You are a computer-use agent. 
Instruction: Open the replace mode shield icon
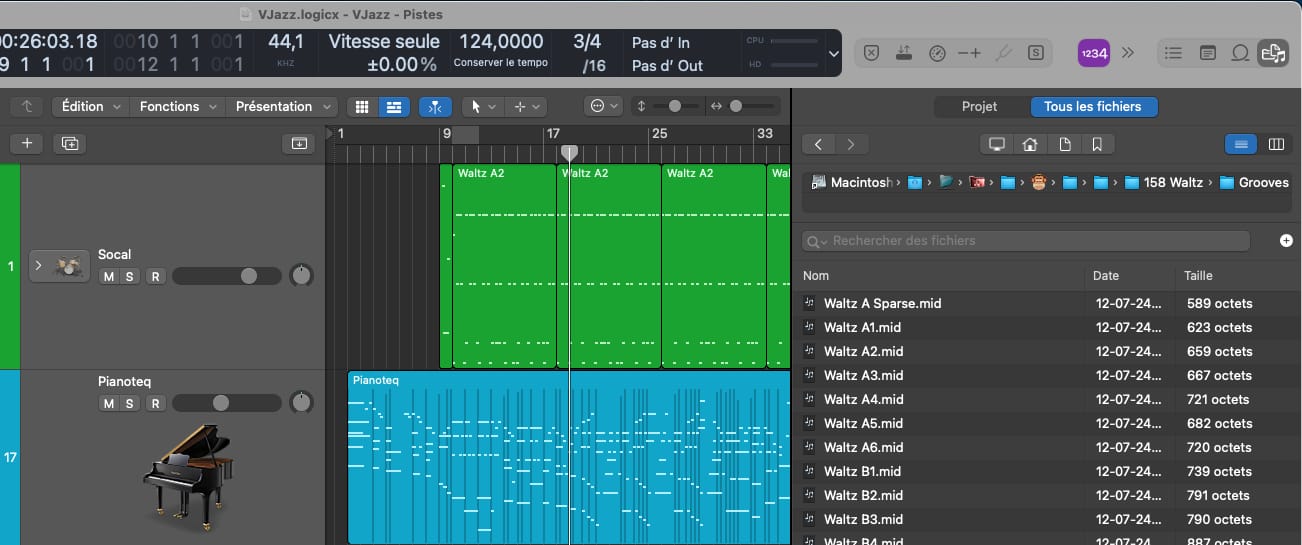point(871,53)
